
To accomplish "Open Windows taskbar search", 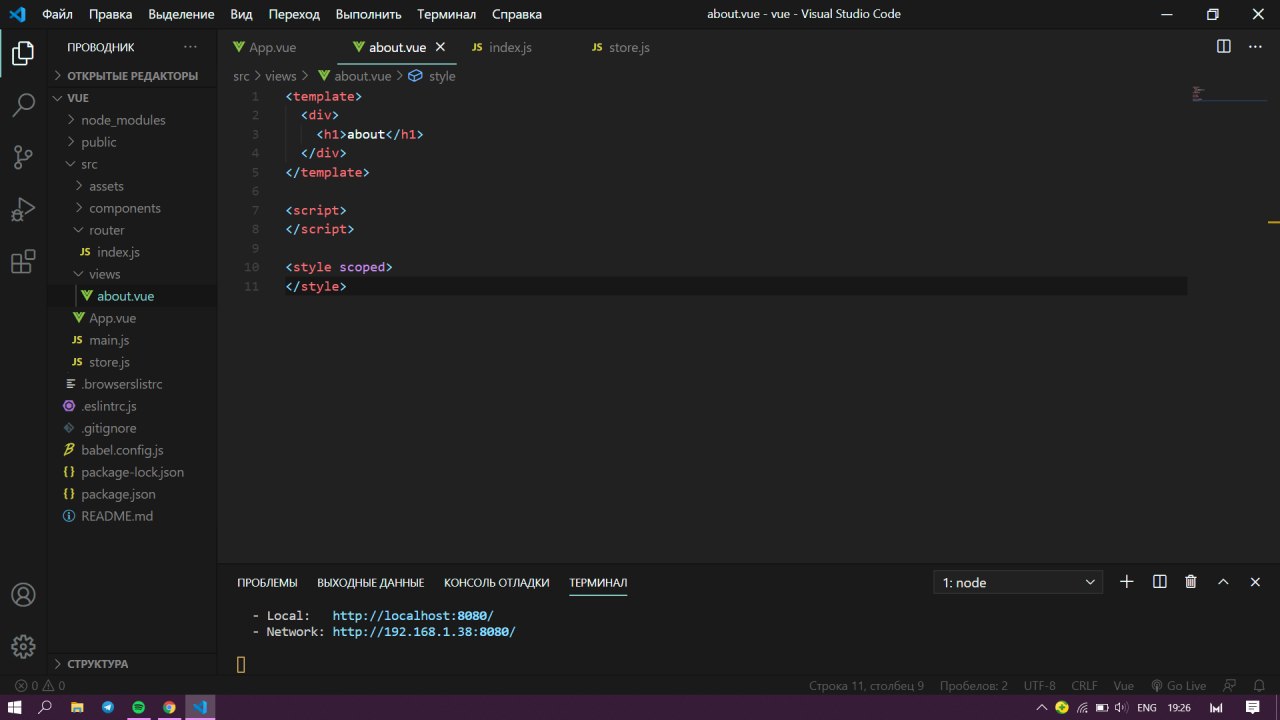I will click(x=45, y=707).
